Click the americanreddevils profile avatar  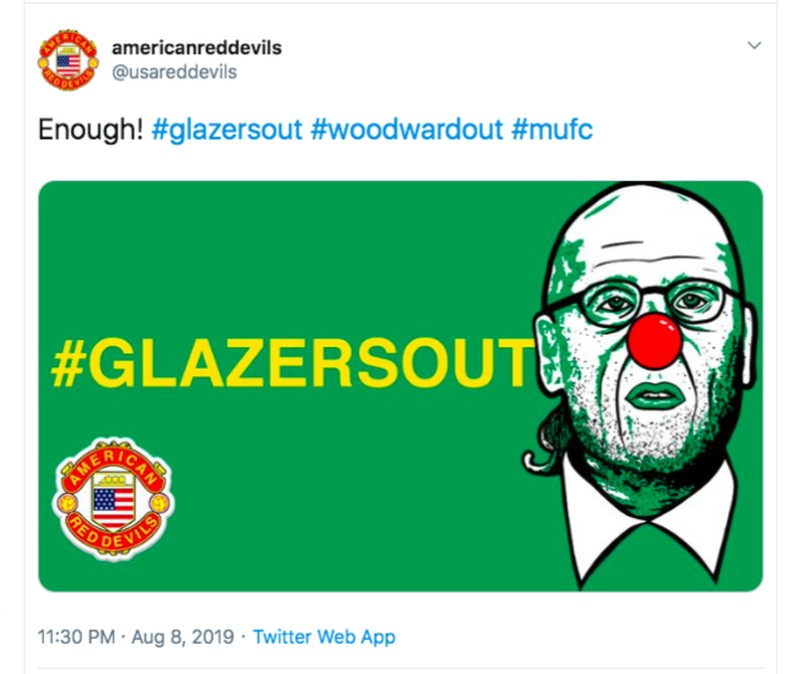68,61
